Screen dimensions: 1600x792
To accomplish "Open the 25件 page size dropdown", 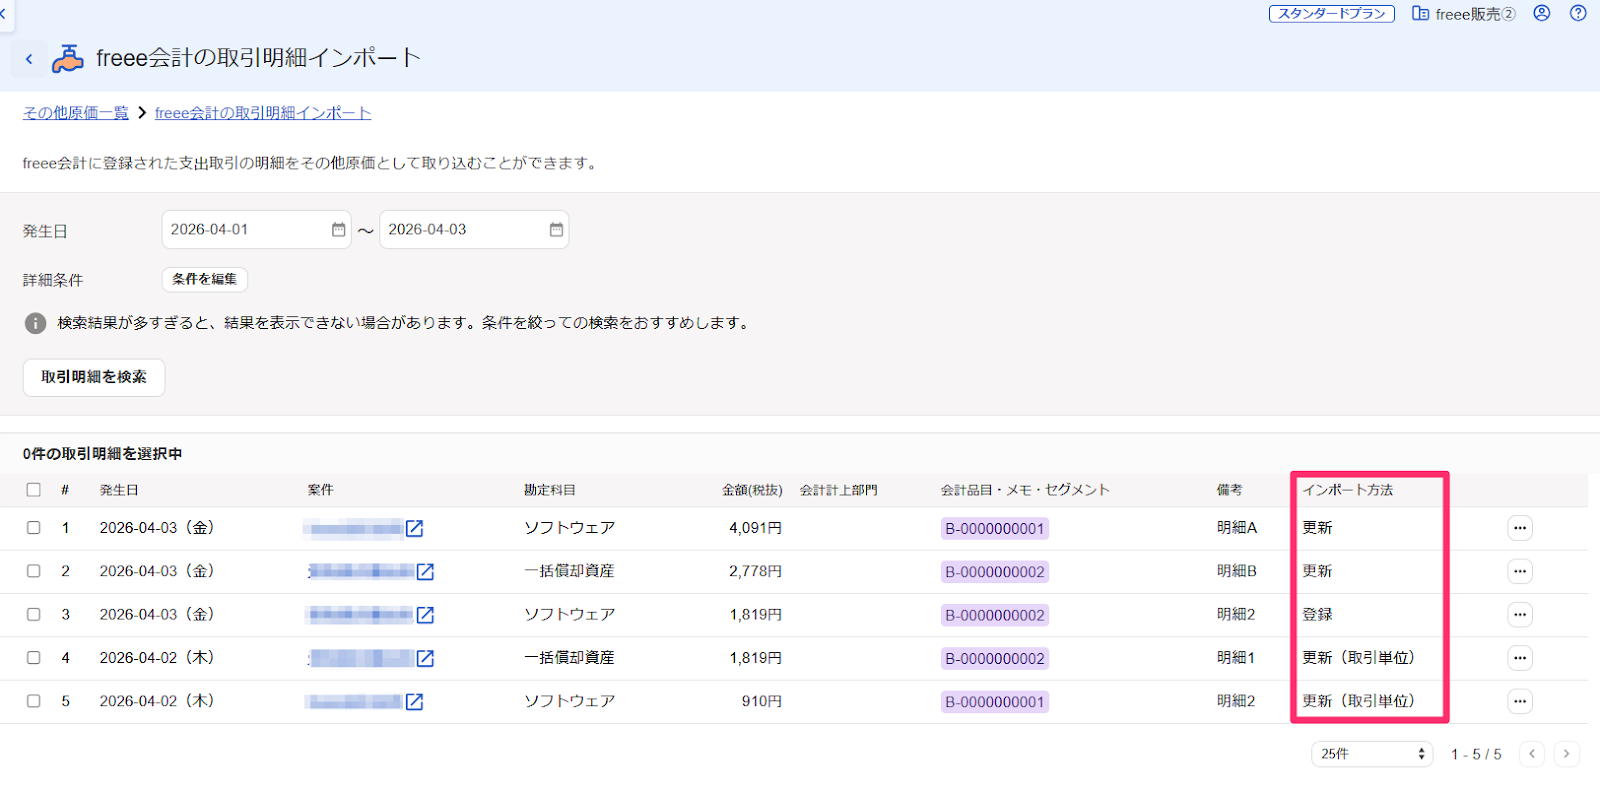I will coord(1372,754).
